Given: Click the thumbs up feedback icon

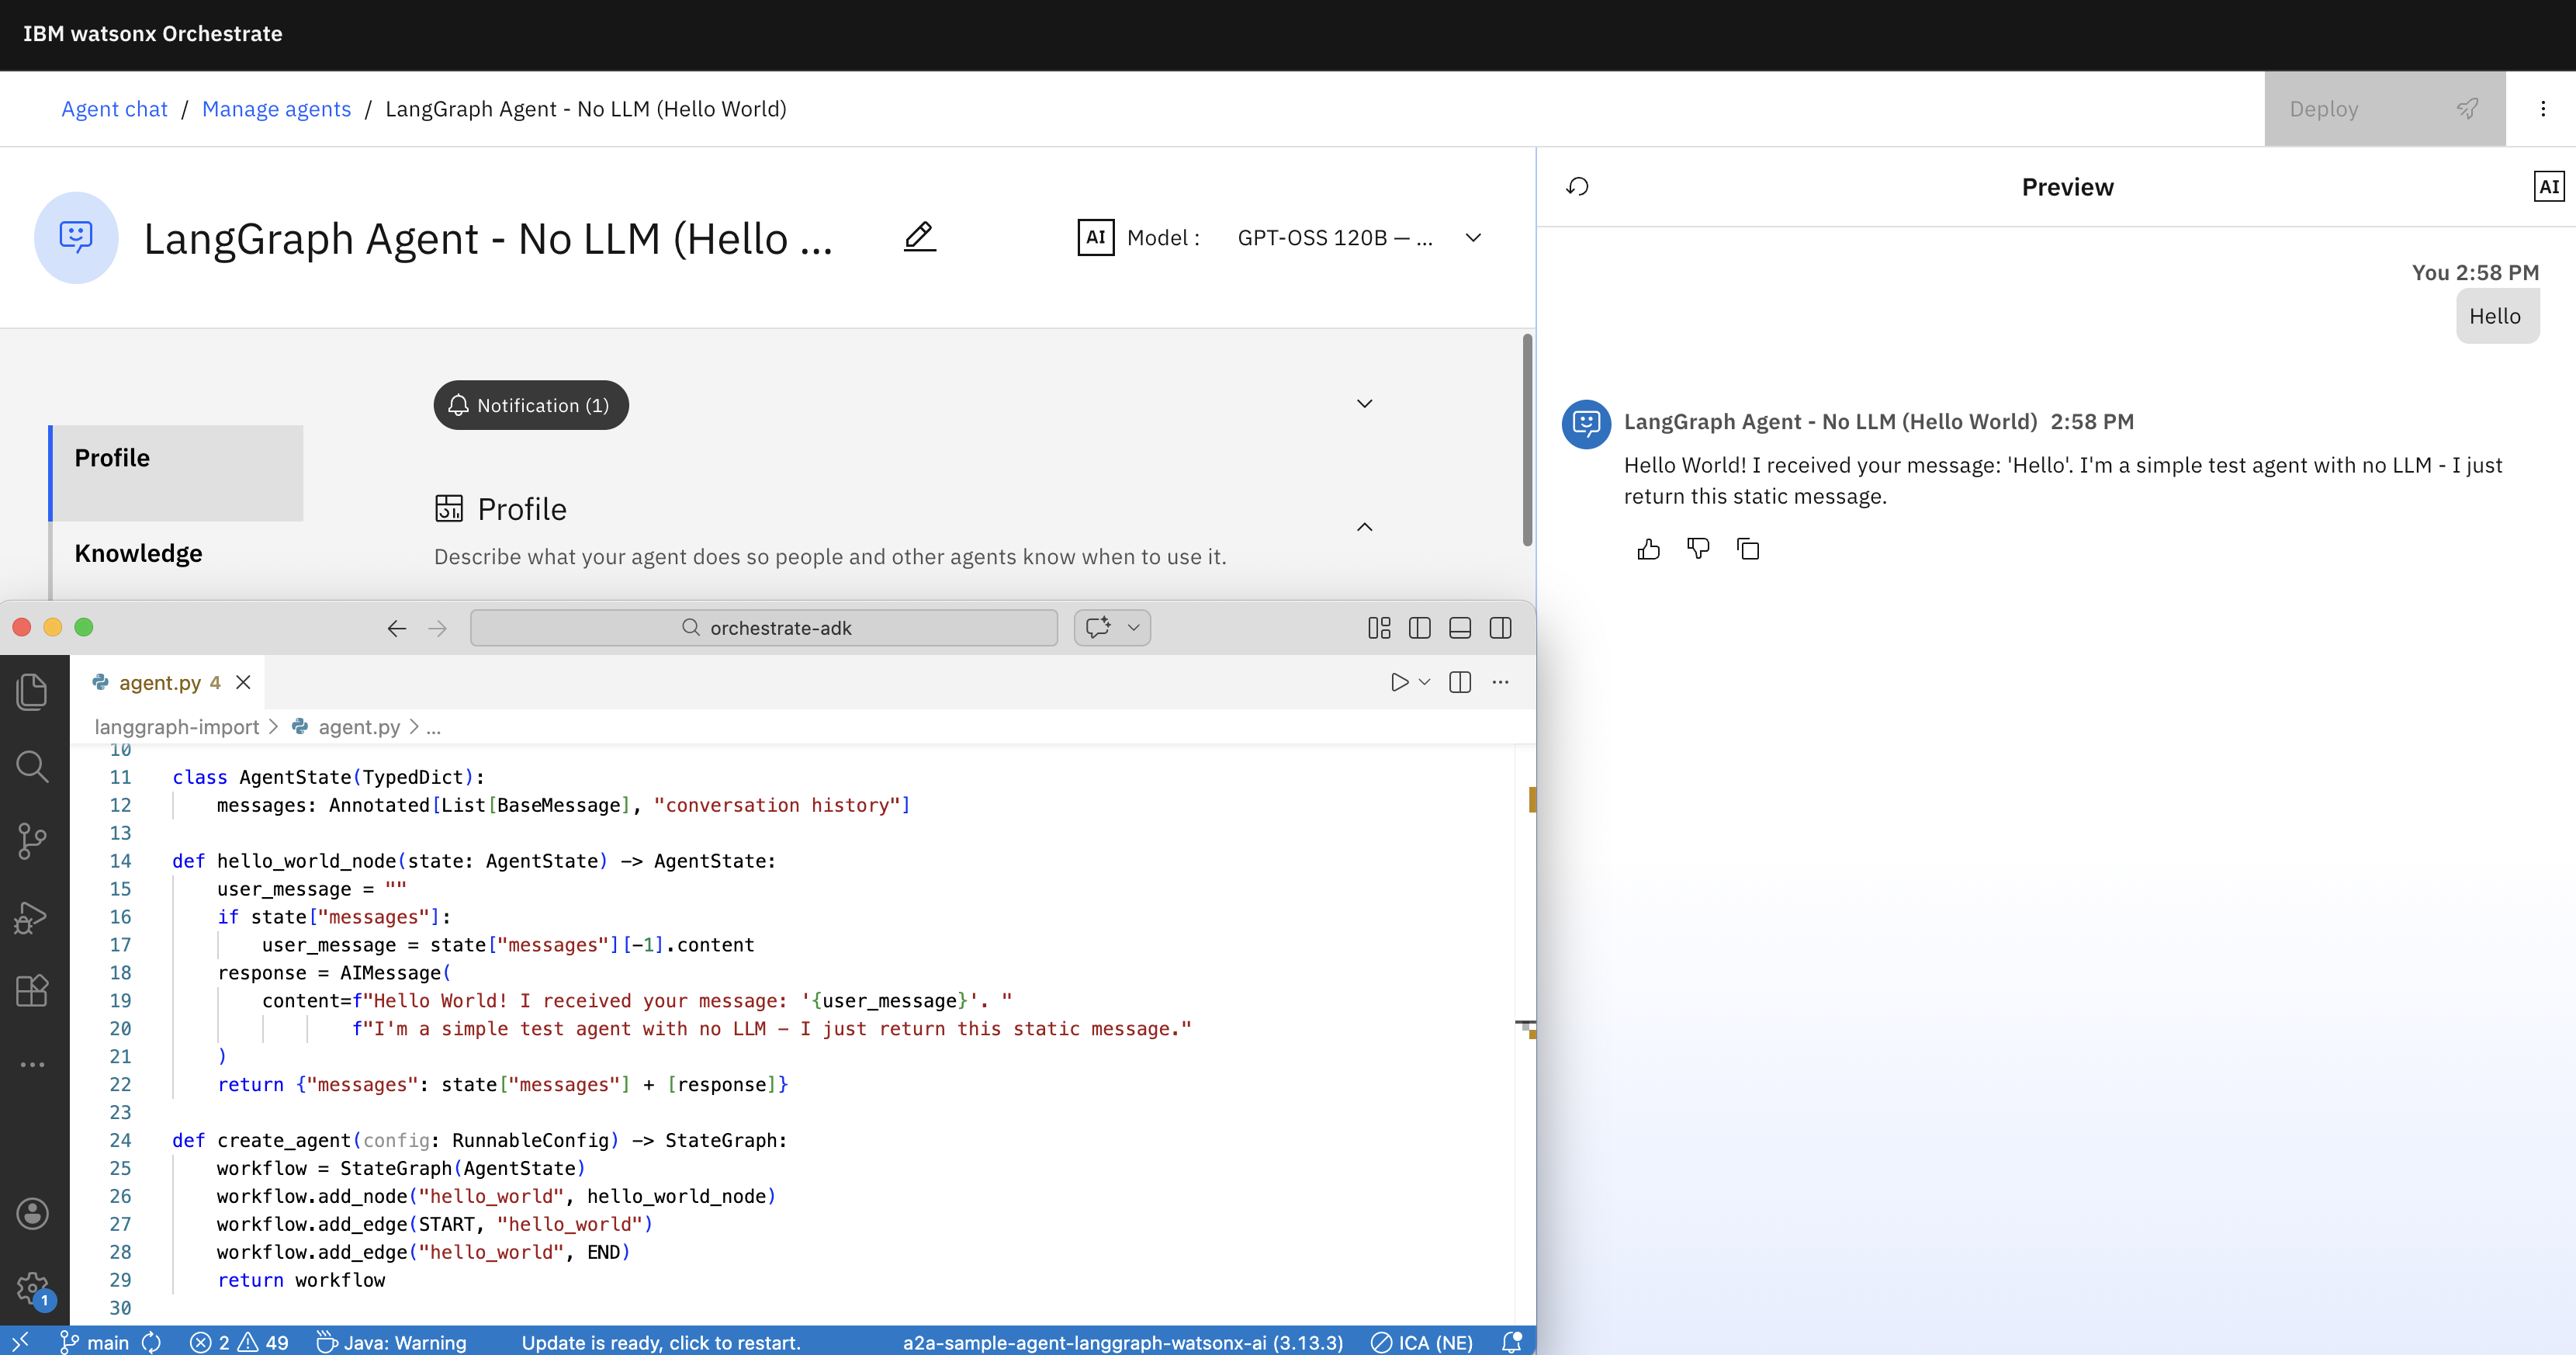Looking at the screenshot, I should pyautogui.click(x=1648, y=549).
